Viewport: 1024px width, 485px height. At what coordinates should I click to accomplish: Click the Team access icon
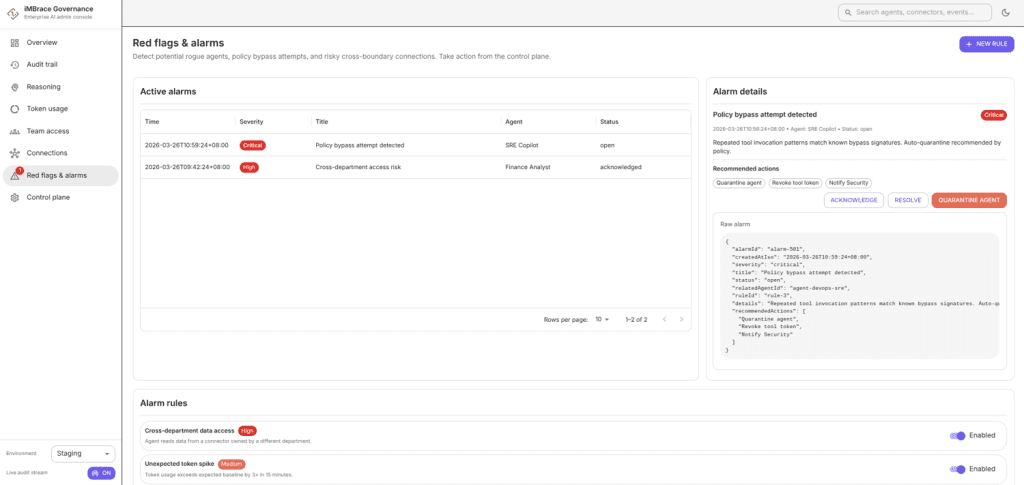click(x=15, y=131)
